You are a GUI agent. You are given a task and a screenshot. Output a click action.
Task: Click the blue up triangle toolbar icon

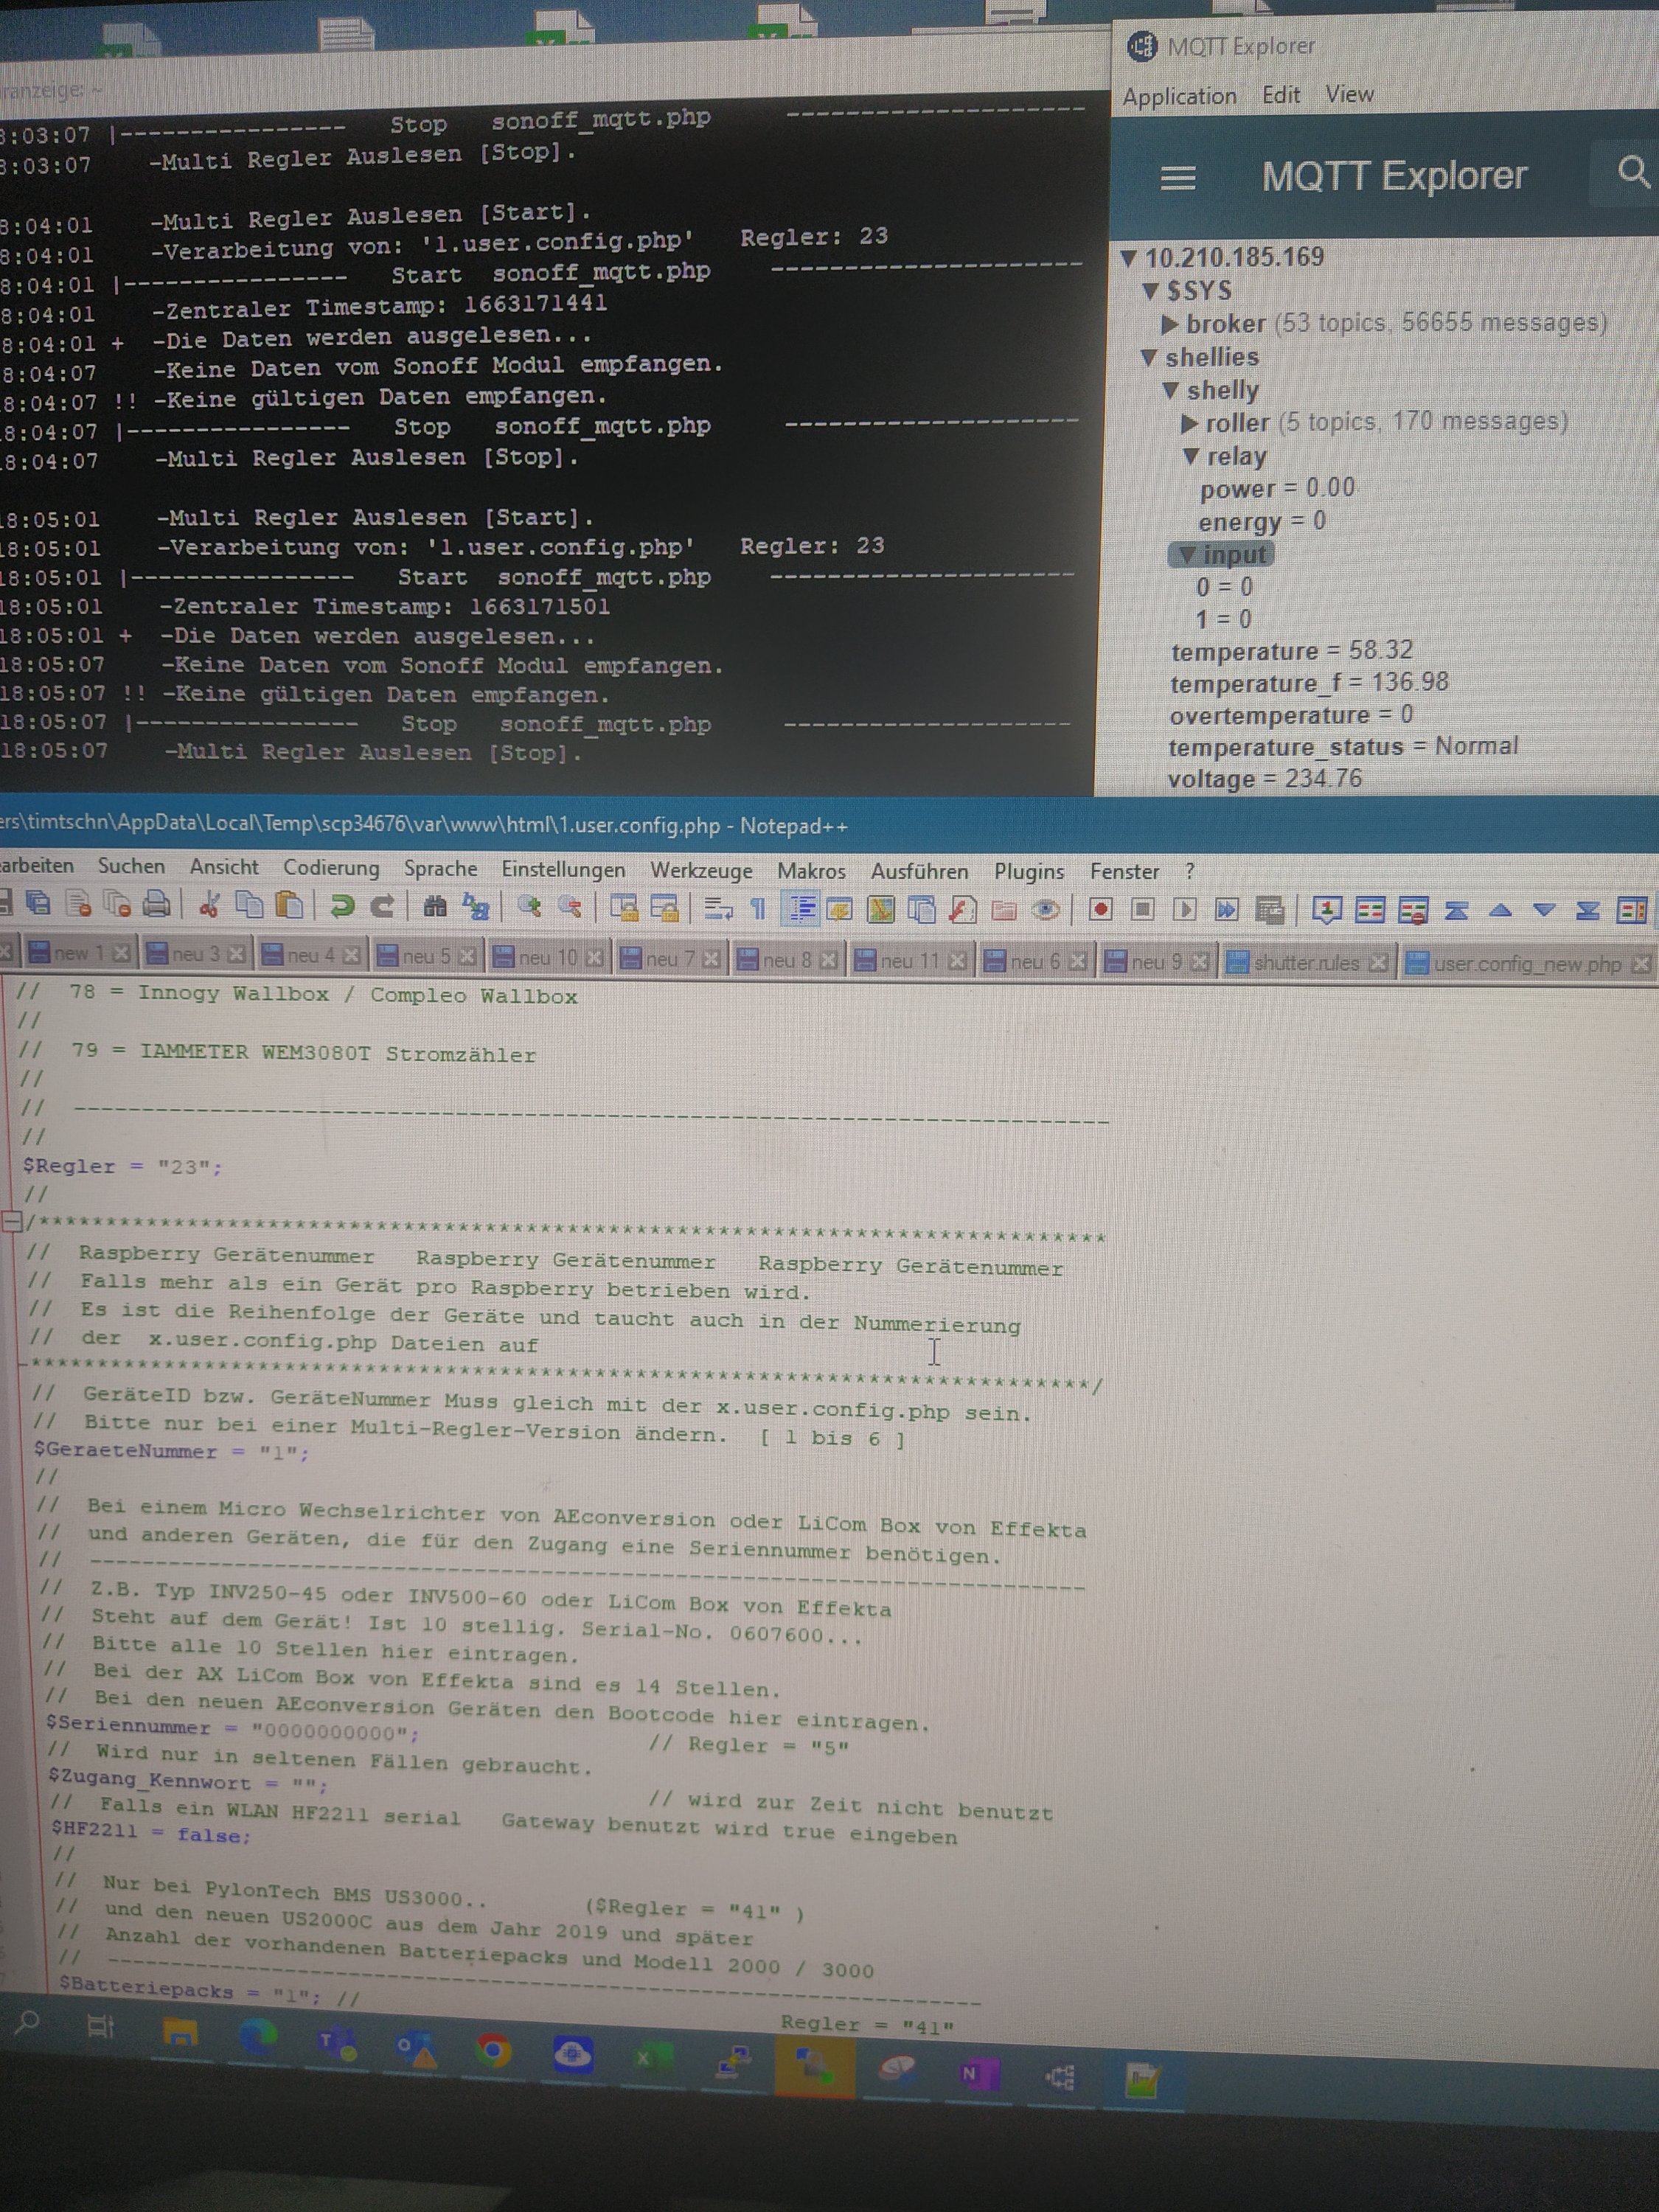pos(1500,910)
